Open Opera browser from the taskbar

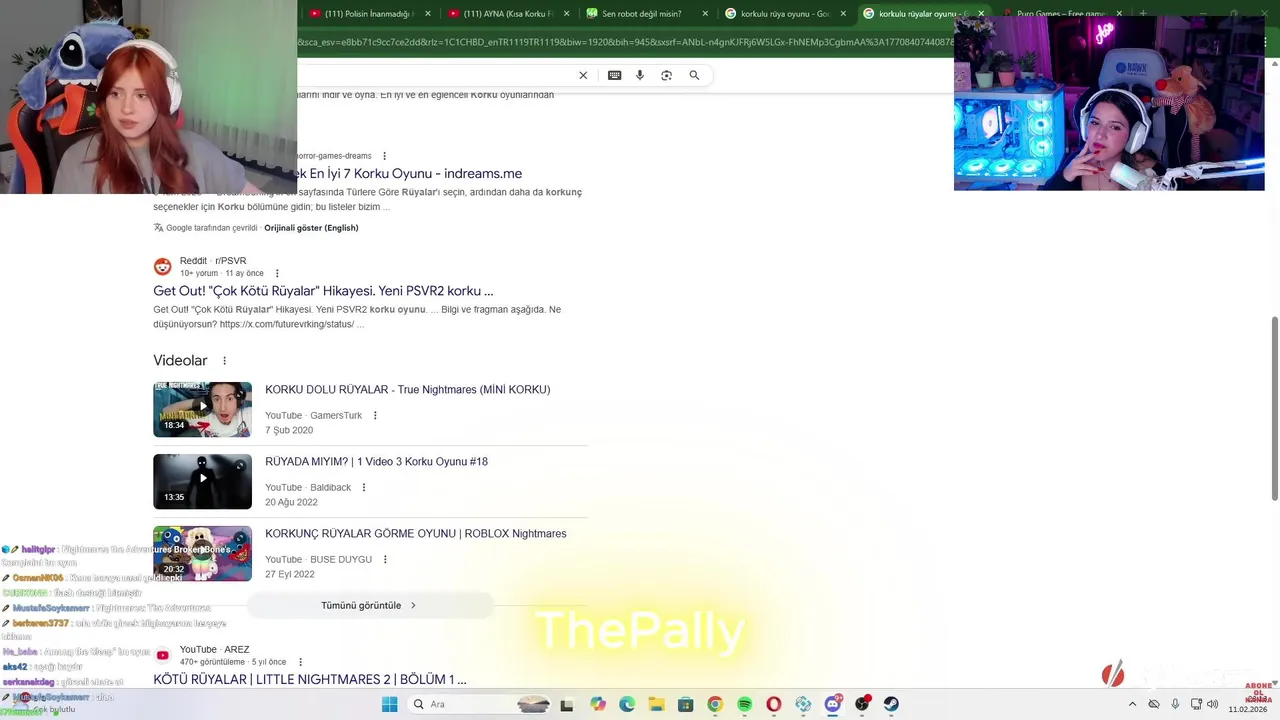click(x=773, y=704)
